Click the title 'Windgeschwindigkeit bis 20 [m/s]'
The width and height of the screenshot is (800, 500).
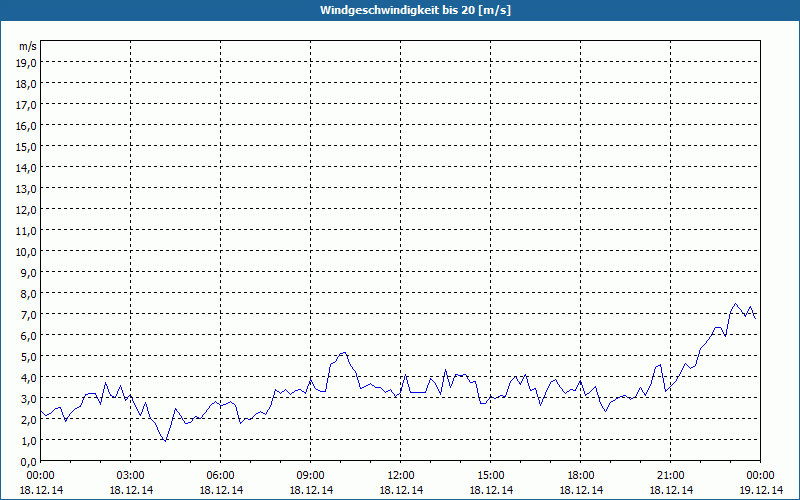tap(415, 10)
